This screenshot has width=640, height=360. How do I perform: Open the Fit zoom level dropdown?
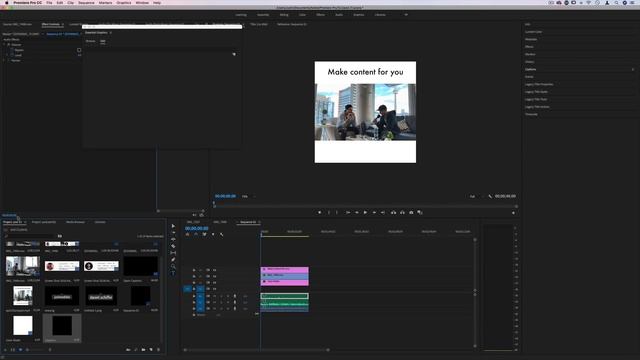[x=248, y=196]
